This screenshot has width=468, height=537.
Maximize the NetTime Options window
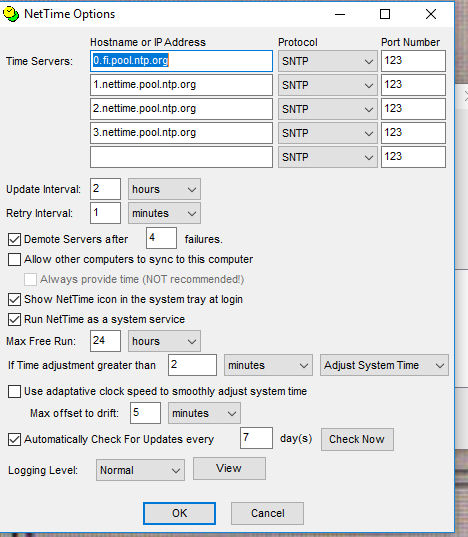tap(385, 14)
